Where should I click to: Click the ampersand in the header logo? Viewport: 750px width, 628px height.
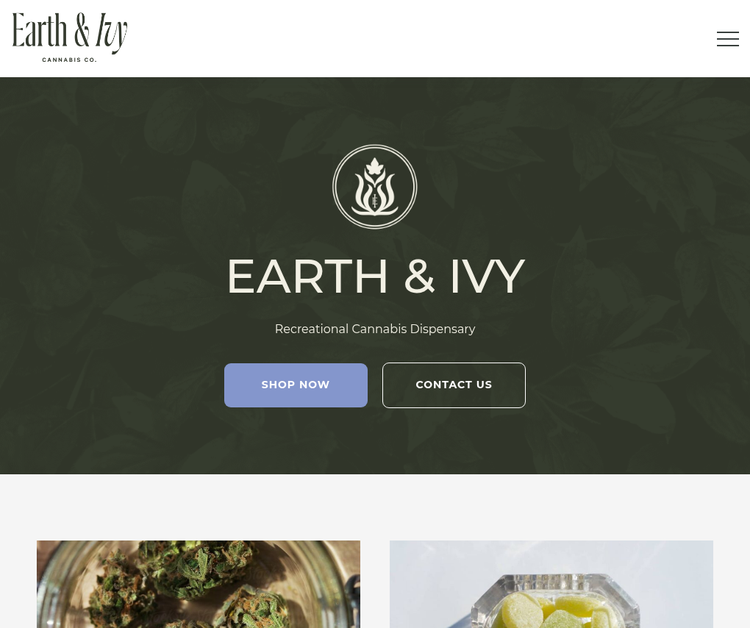coord(82,30)
